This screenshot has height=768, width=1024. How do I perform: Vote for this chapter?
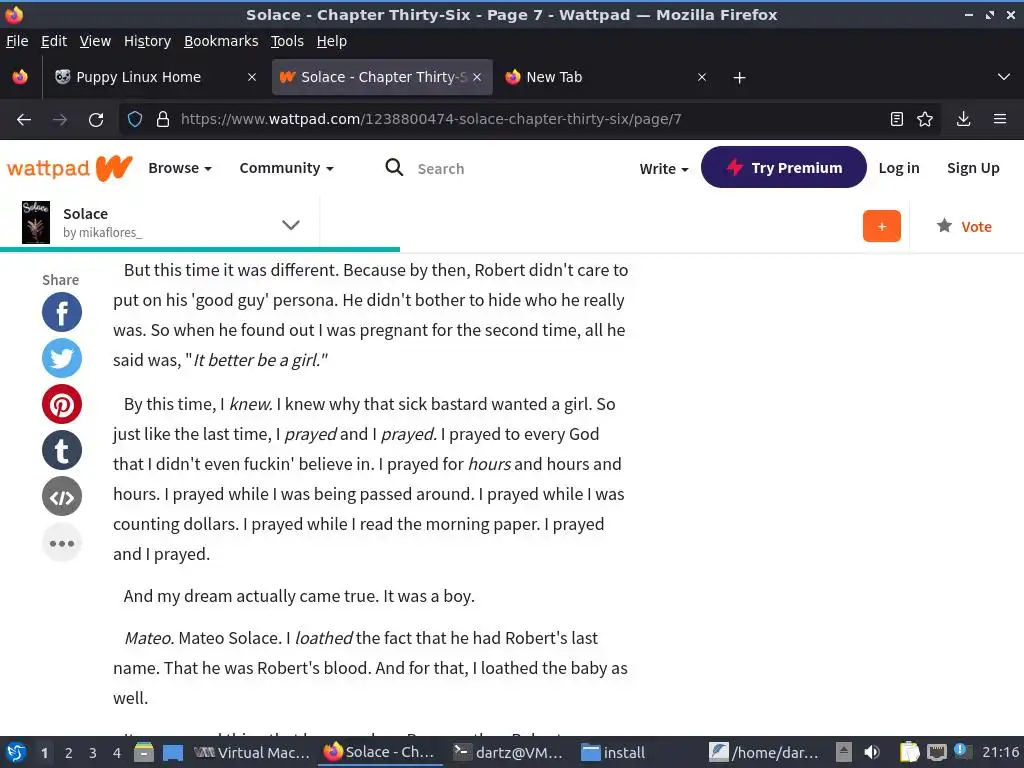point(964,226)
